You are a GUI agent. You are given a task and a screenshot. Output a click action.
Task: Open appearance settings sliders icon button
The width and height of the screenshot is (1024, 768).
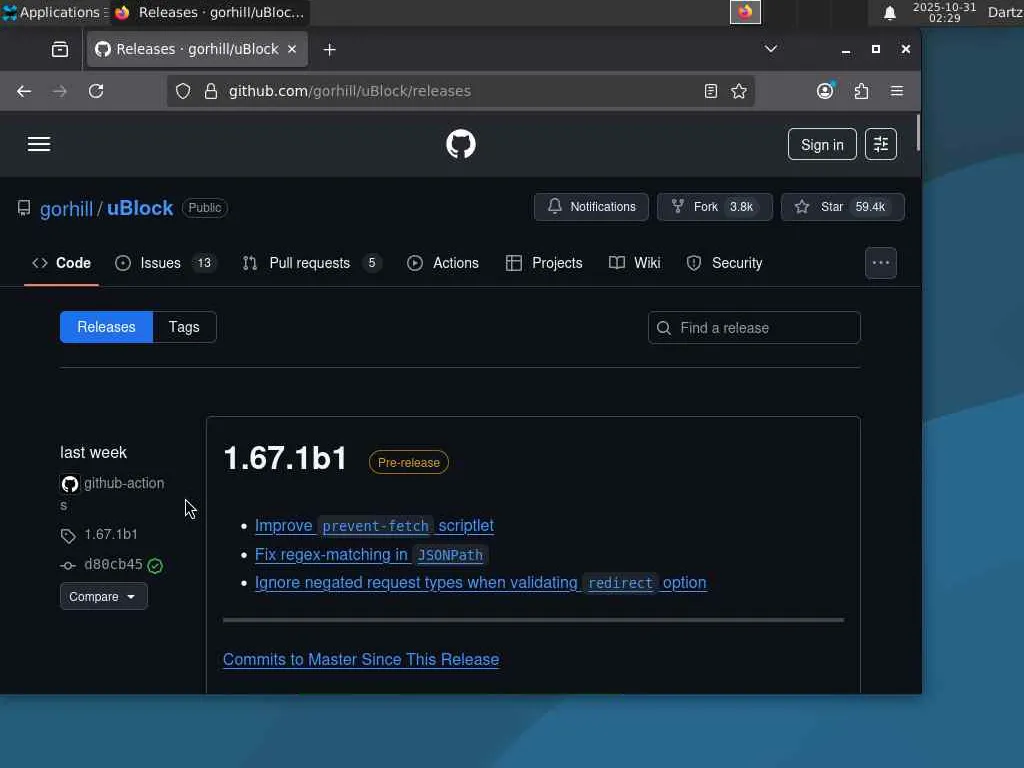[x=880, y=144]
